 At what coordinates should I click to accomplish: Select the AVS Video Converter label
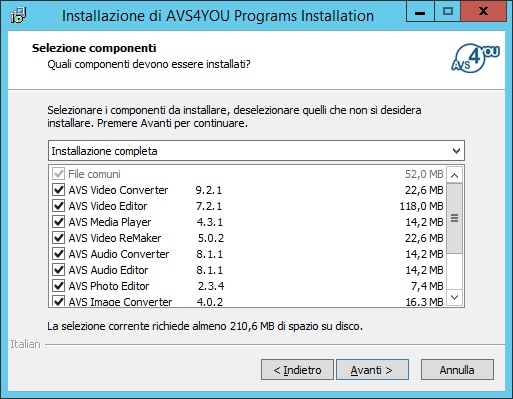click(118, 190)
